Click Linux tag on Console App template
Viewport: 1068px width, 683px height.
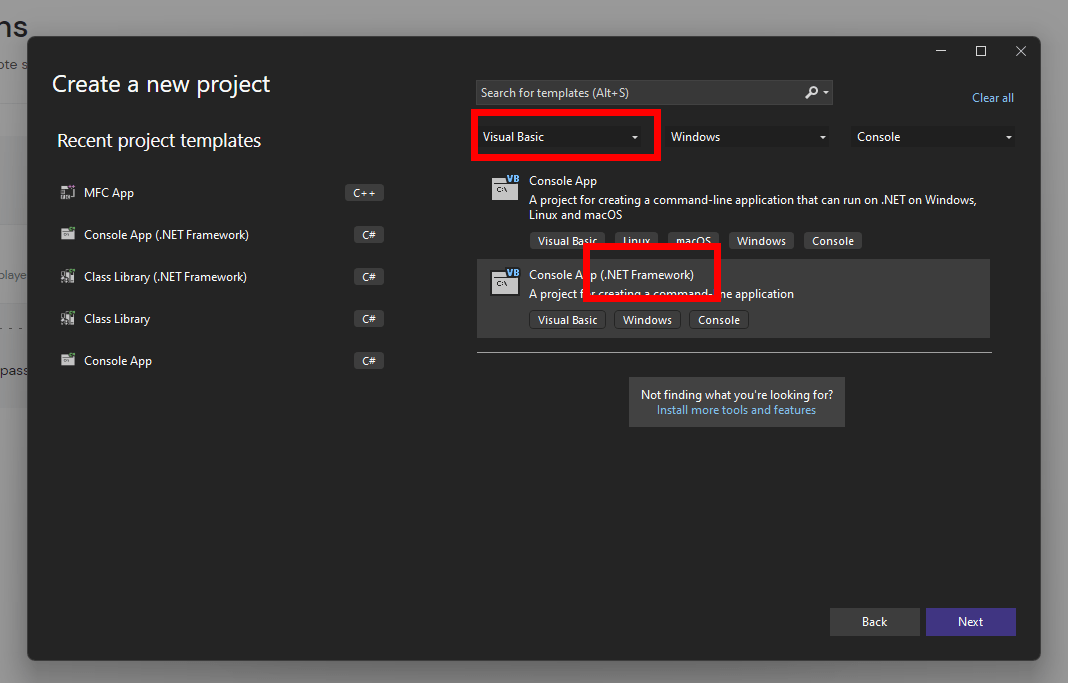pos(636,241)
